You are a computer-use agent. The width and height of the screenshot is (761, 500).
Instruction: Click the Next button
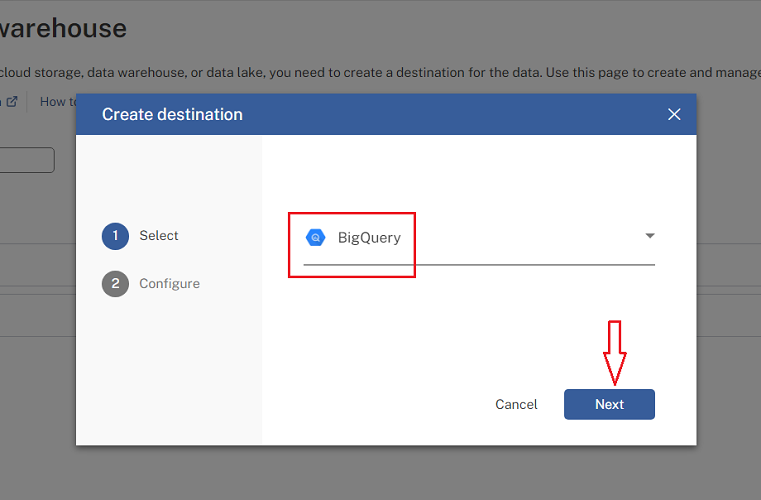tap(609, 404)
